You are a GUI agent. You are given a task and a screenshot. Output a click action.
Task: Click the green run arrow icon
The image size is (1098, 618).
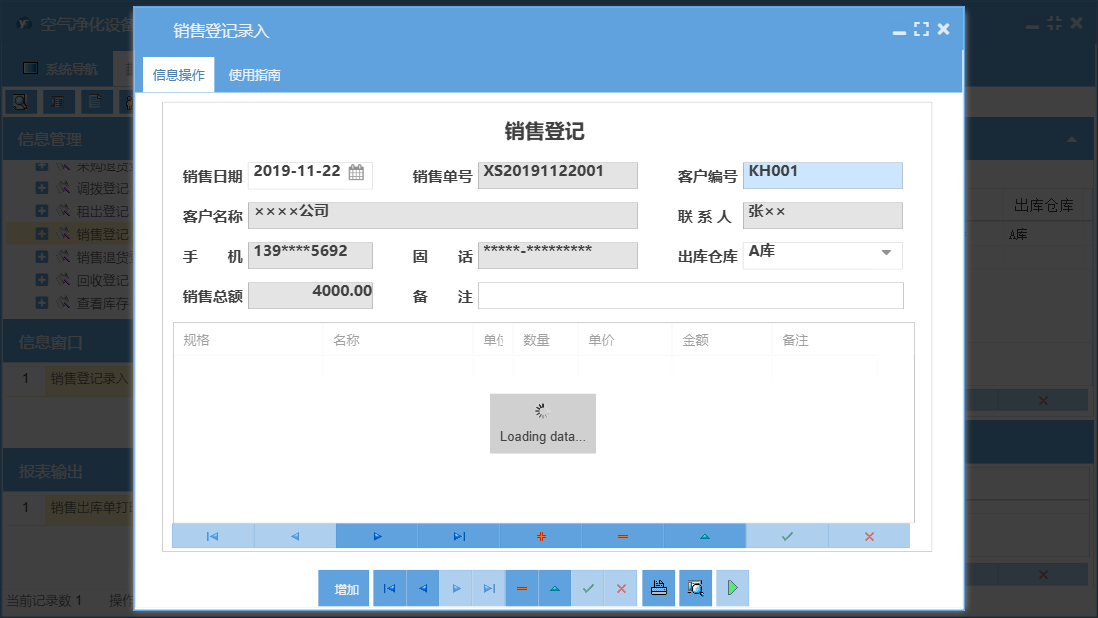732,588
